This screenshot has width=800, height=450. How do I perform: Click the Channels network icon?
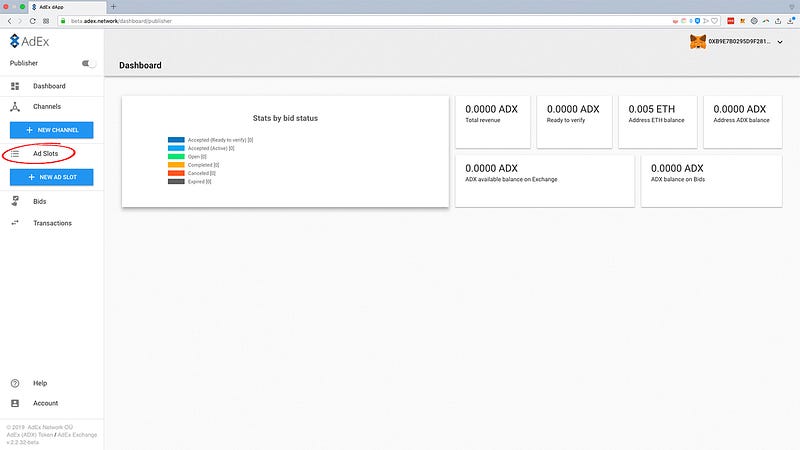tap(15, 107)
